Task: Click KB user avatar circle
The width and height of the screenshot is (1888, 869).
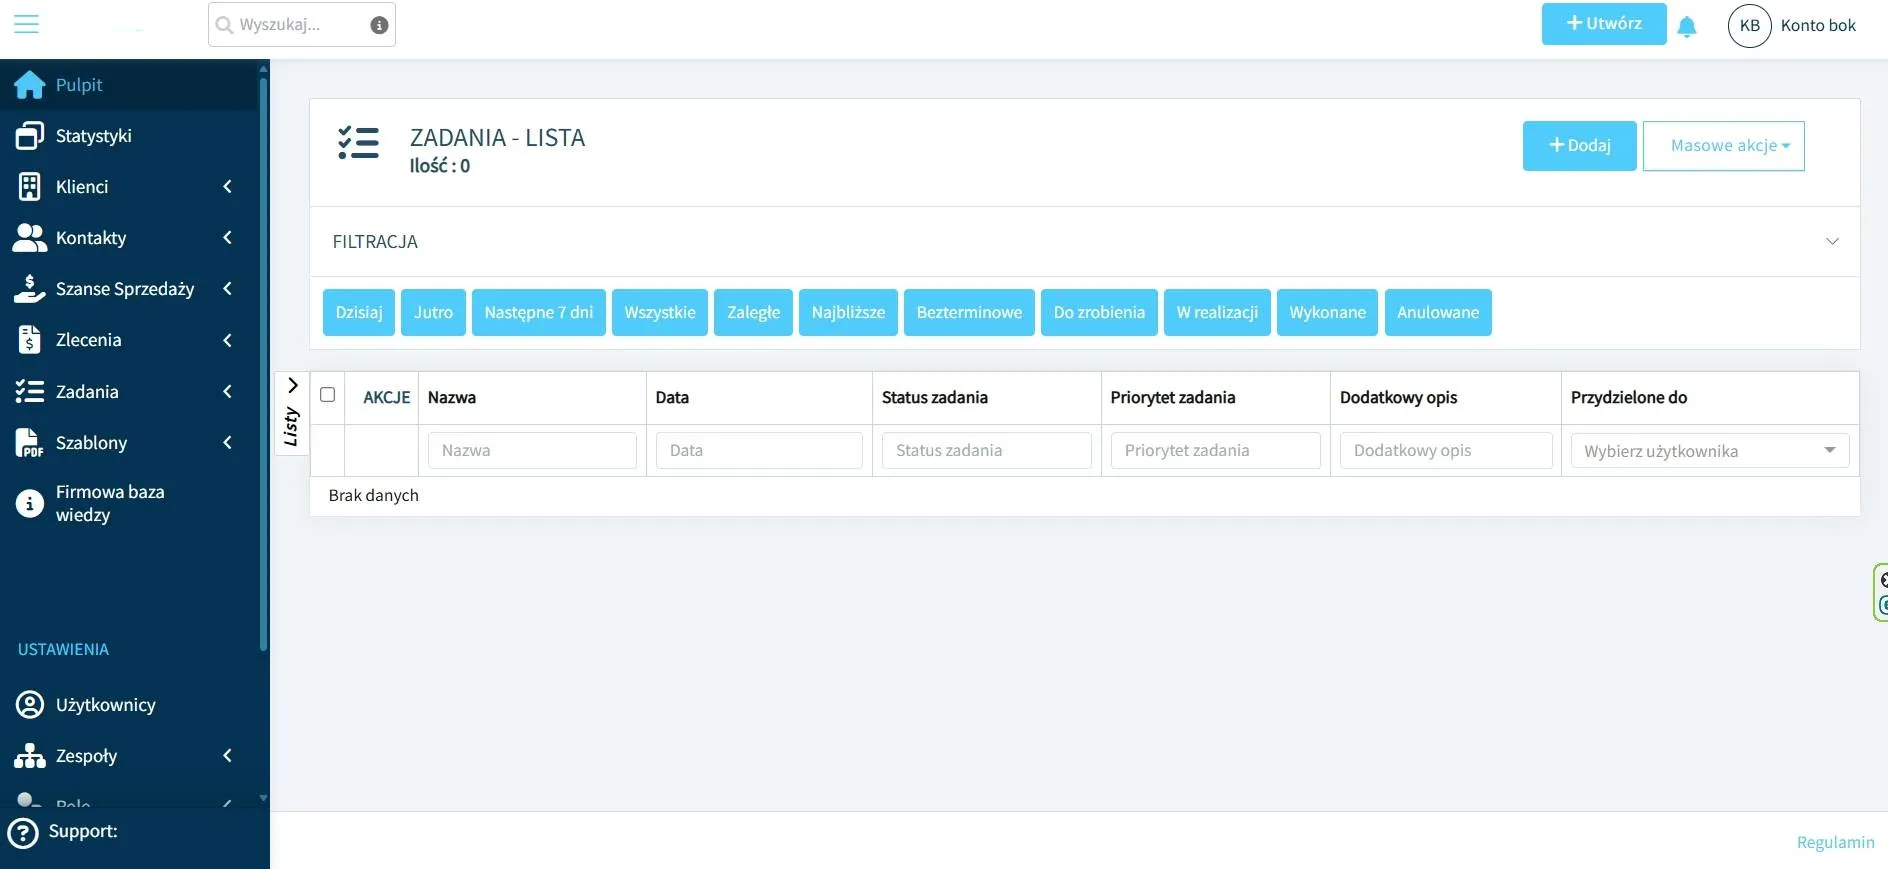Action: (1749, 26)
